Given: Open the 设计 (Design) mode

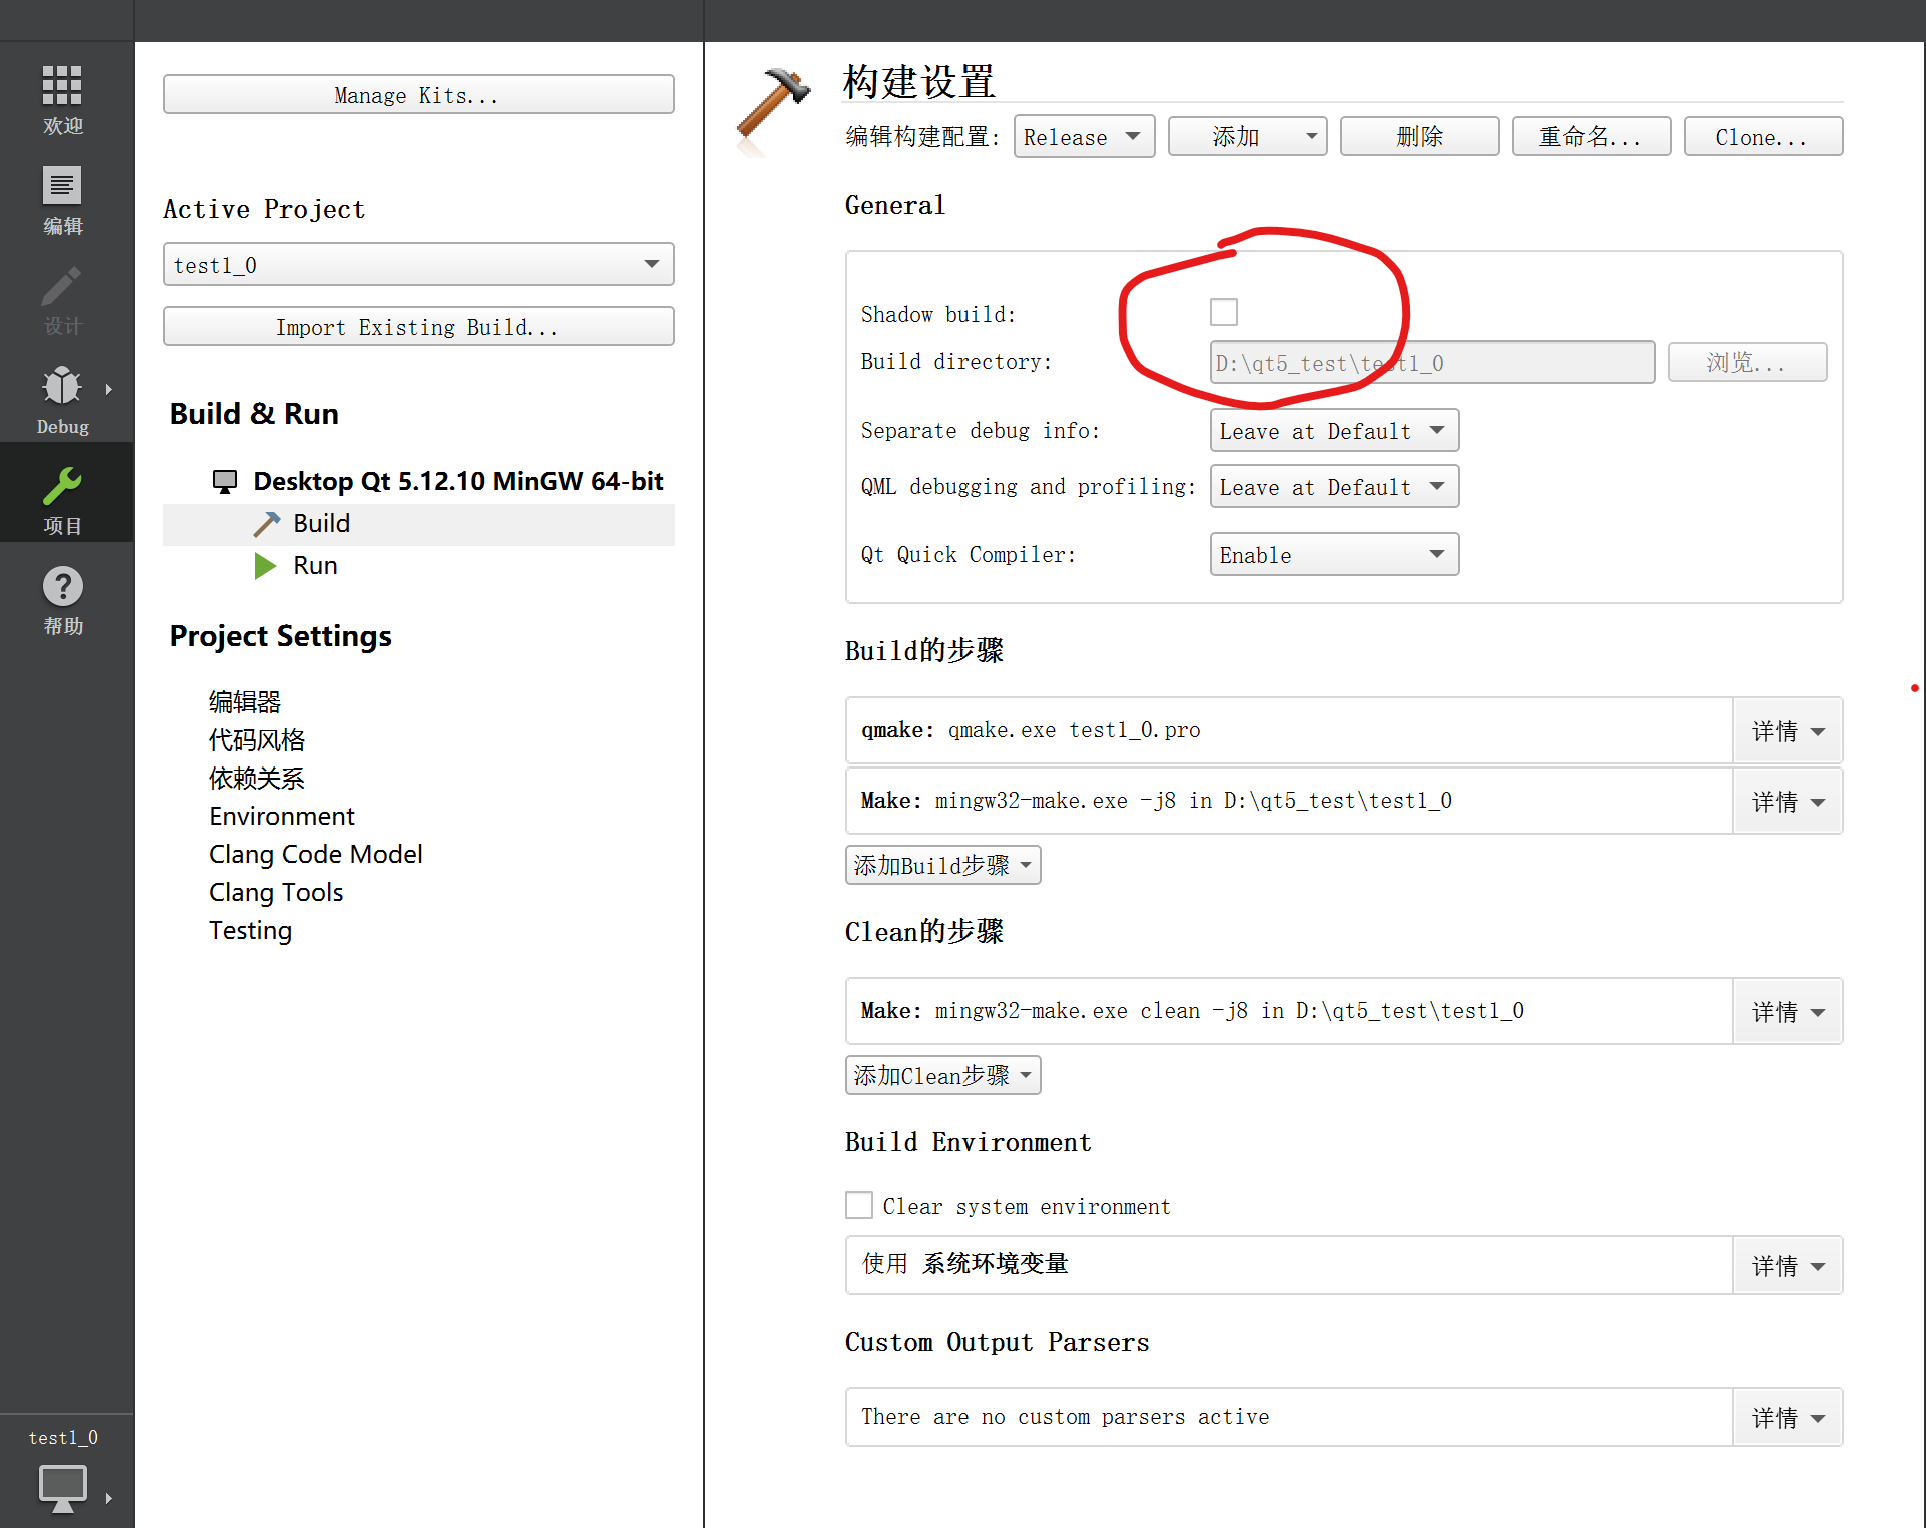Looking at the screenshot, I should (62, 299).
